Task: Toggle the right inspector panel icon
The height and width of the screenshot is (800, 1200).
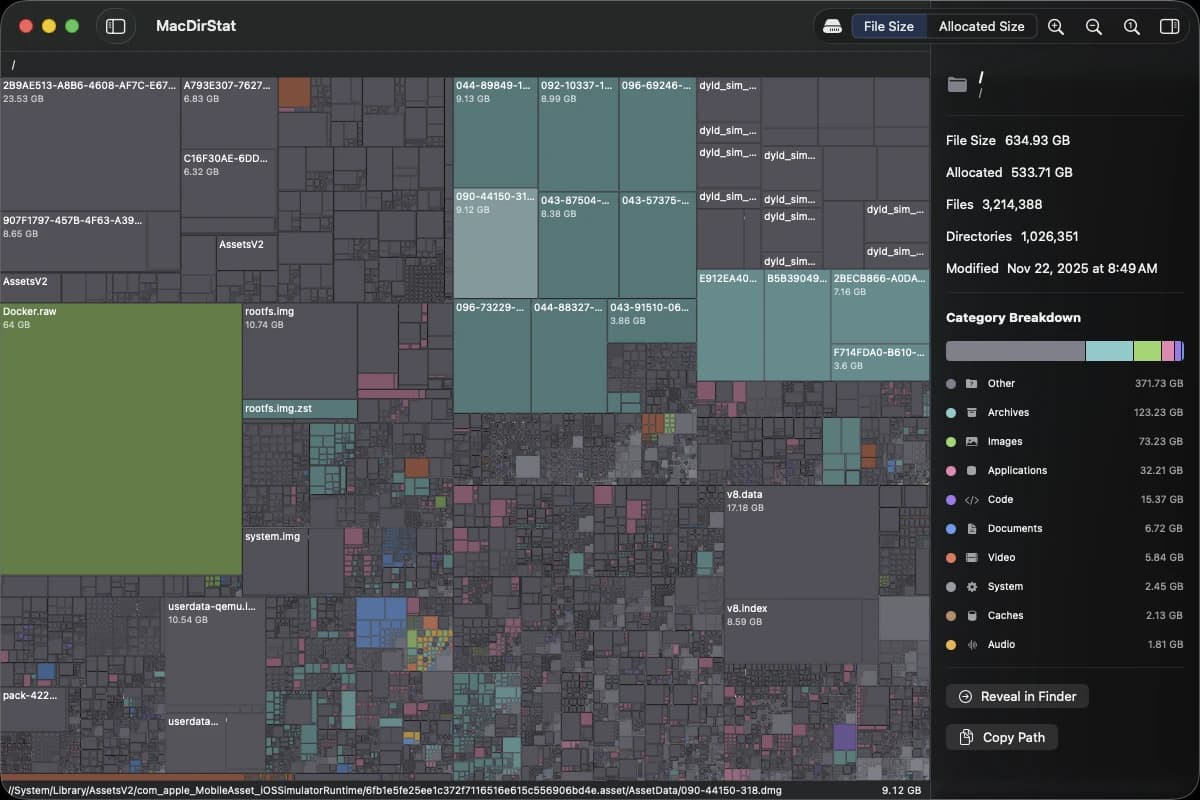Action: tap(1169, 27)
